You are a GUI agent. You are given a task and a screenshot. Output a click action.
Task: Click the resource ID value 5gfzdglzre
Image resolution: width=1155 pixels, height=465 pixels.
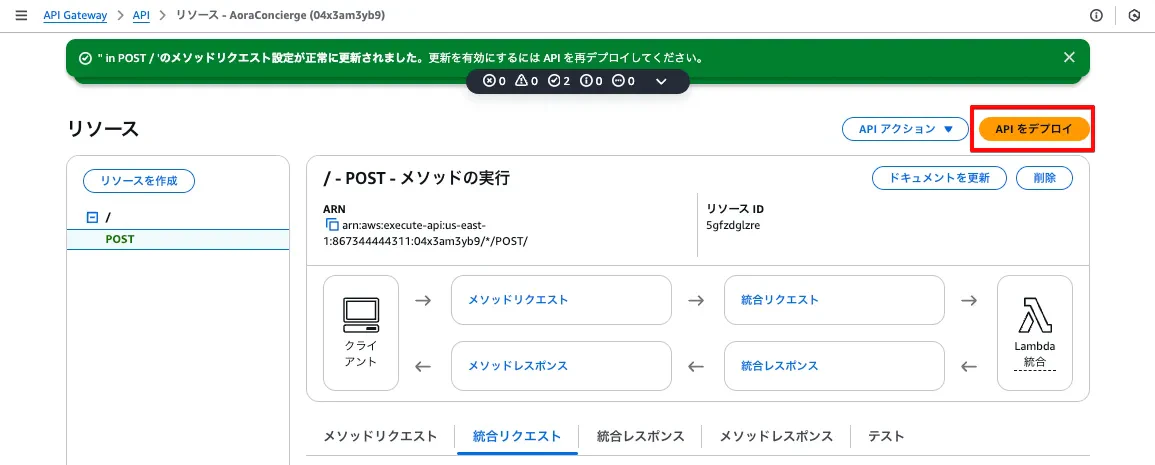click(733, 225)
